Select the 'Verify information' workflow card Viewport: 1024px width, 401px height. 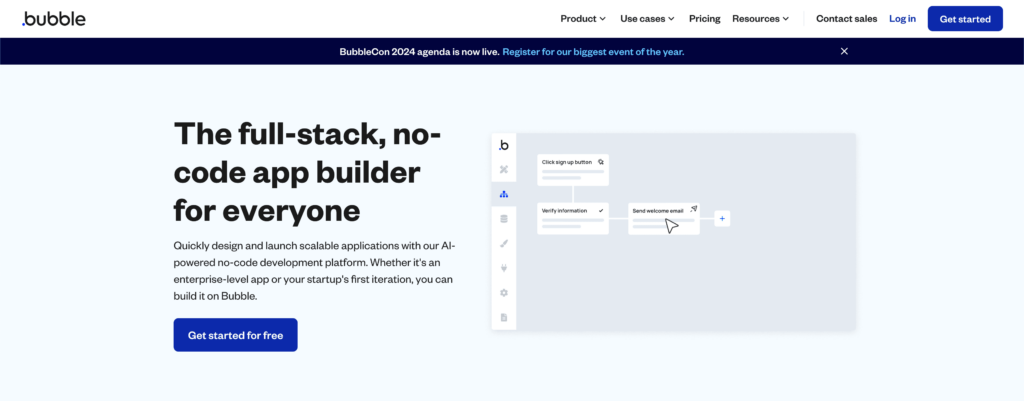click(x=573, y=219)
